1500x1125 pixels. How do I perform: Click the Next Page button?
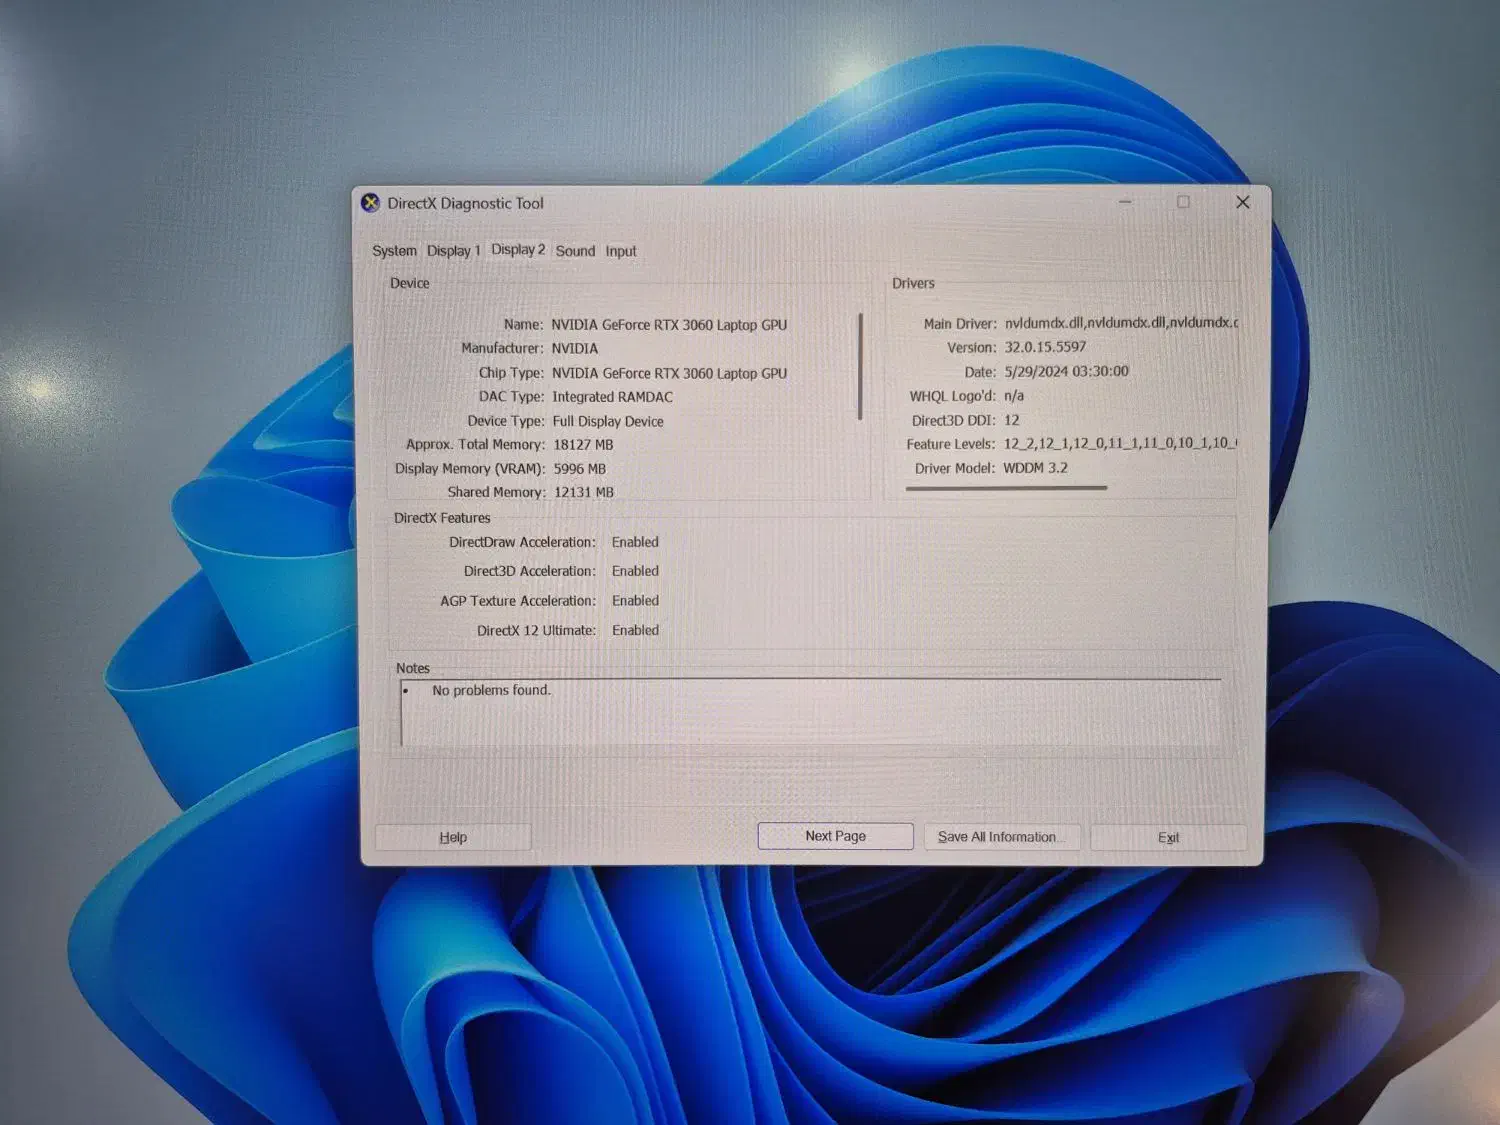[835, 836]
